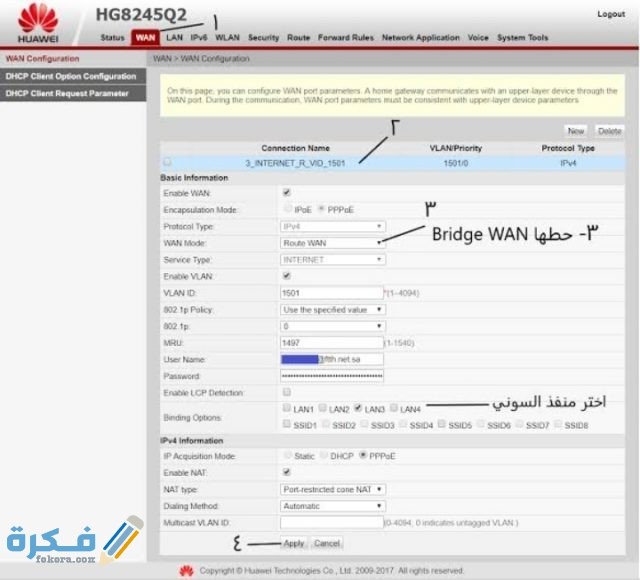Click the Logout link
Screen dimensions: 640x580
[x=611, y=14]
